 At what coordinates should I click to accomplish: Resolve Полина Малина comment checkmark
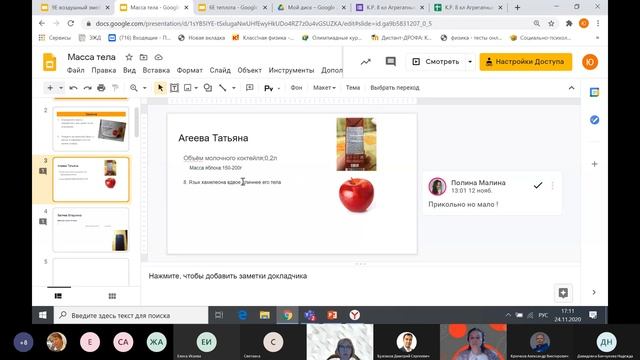click(538, 186)
